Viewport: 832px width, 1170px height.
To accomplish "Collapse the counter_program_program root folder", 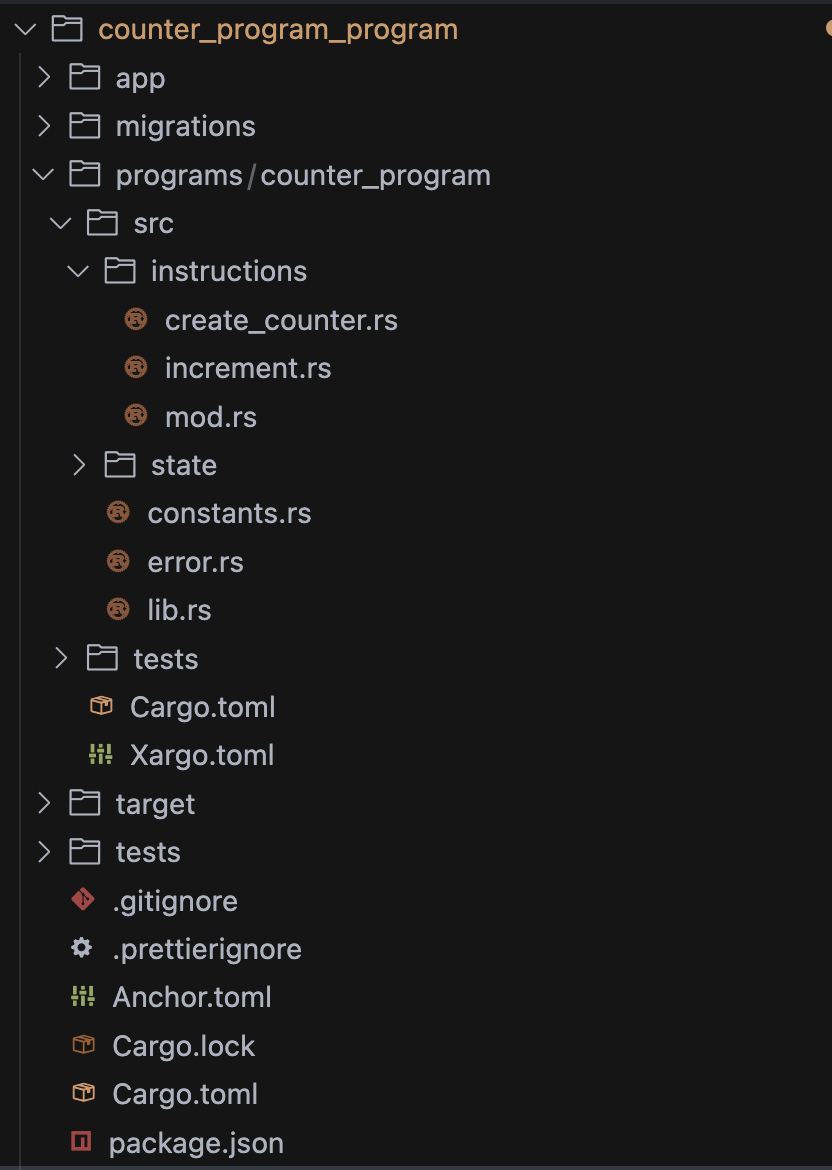I will [25, 29].
